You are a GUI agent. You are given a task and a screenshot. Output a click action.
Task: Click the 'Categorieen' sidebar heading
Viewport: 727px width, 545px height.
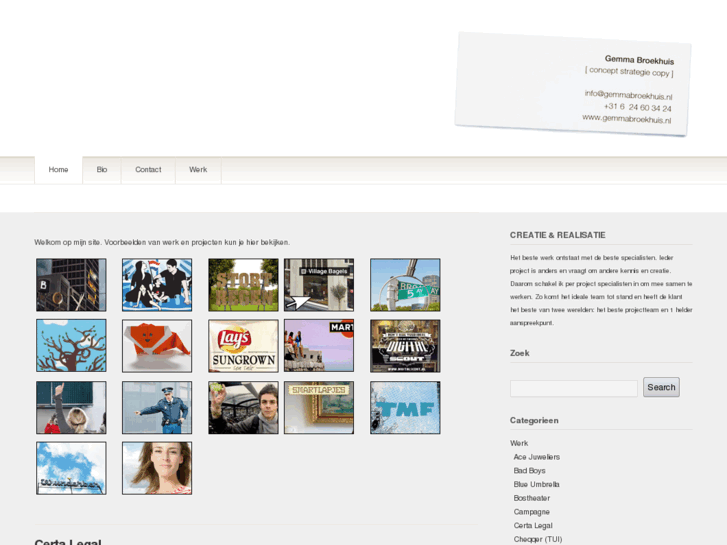click(534, 420)
